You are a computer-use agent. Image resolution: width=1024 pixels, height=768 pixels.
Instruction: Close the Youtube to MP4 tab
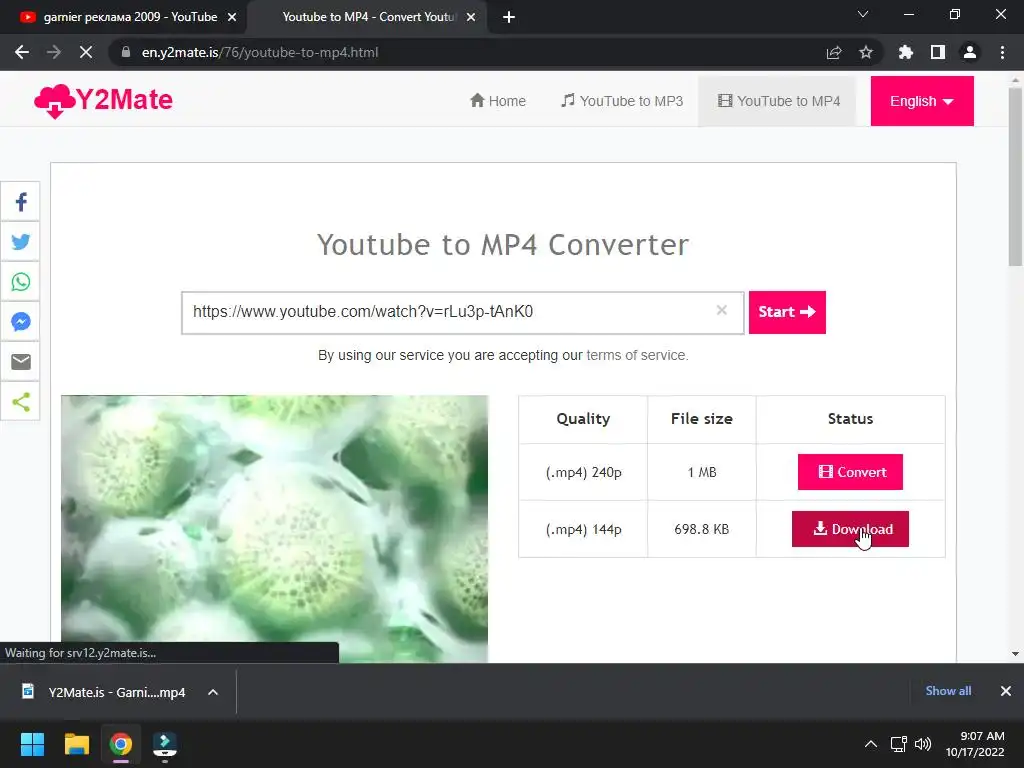click(x=471, y=18)
